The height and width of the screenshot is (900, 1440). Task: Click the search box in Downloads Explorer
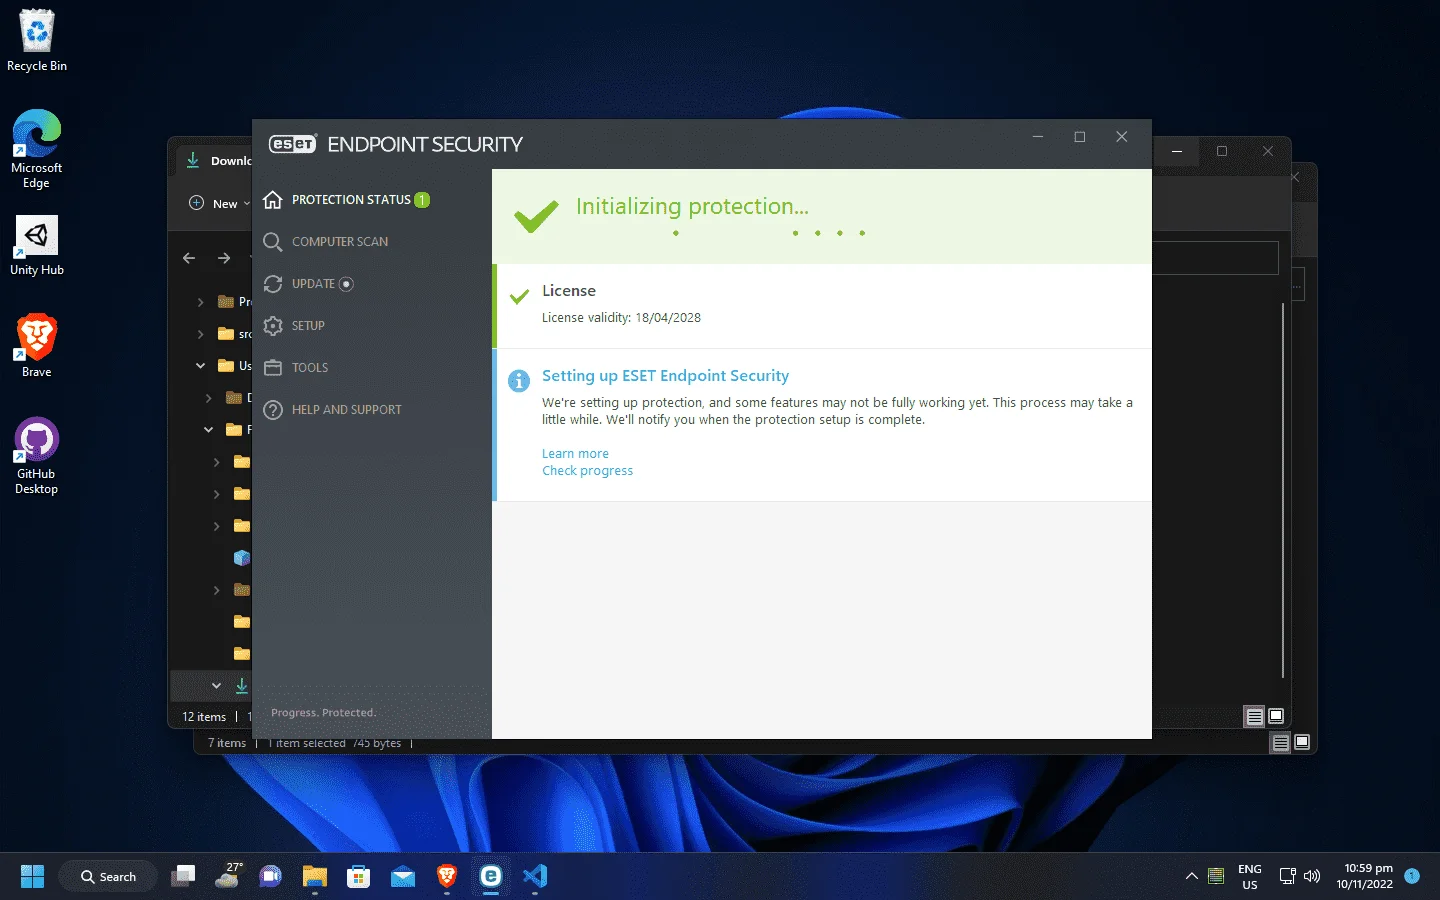click(1215, 258)
